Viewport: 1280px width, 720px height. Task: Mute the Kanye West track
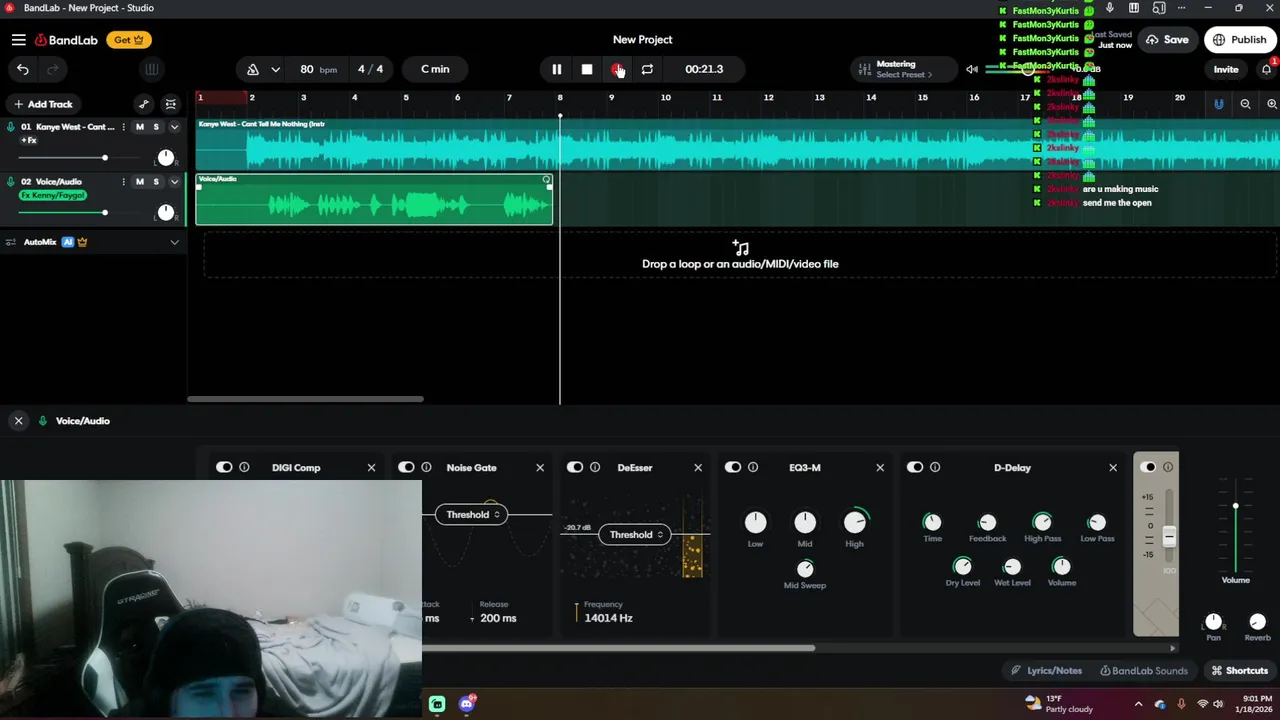point(139,127)
